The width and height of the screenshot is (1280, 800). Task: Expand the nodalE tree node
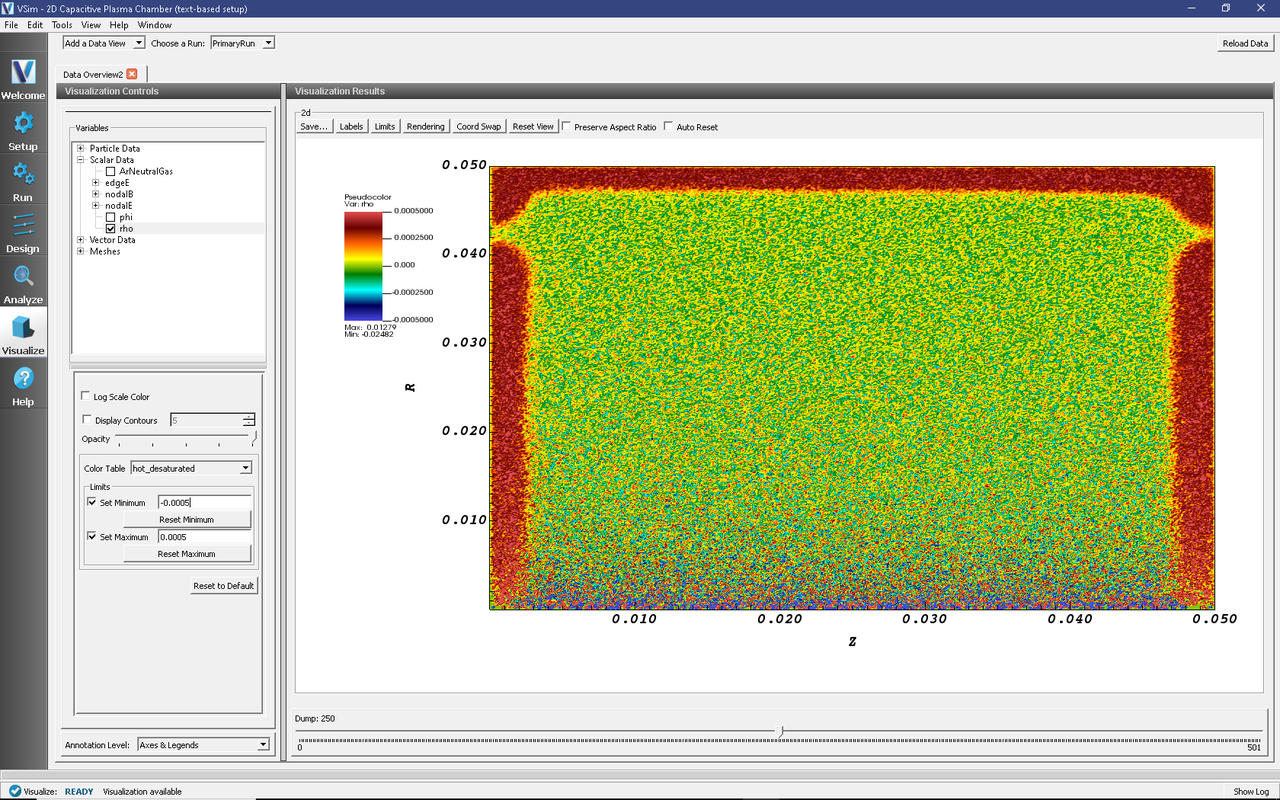pyautogui.click(x=95, y=206)
